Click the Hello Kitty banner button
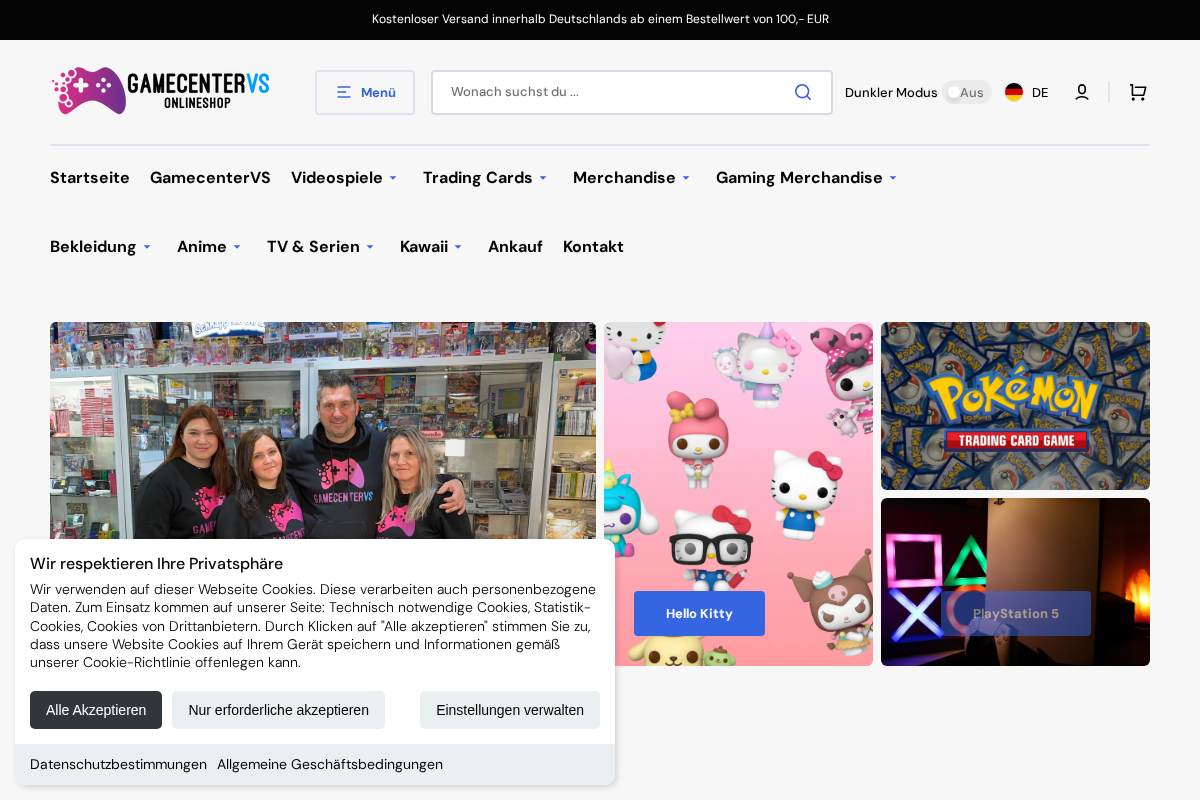The height and width of the screenshot is (800, 1200). coord(699,613)
